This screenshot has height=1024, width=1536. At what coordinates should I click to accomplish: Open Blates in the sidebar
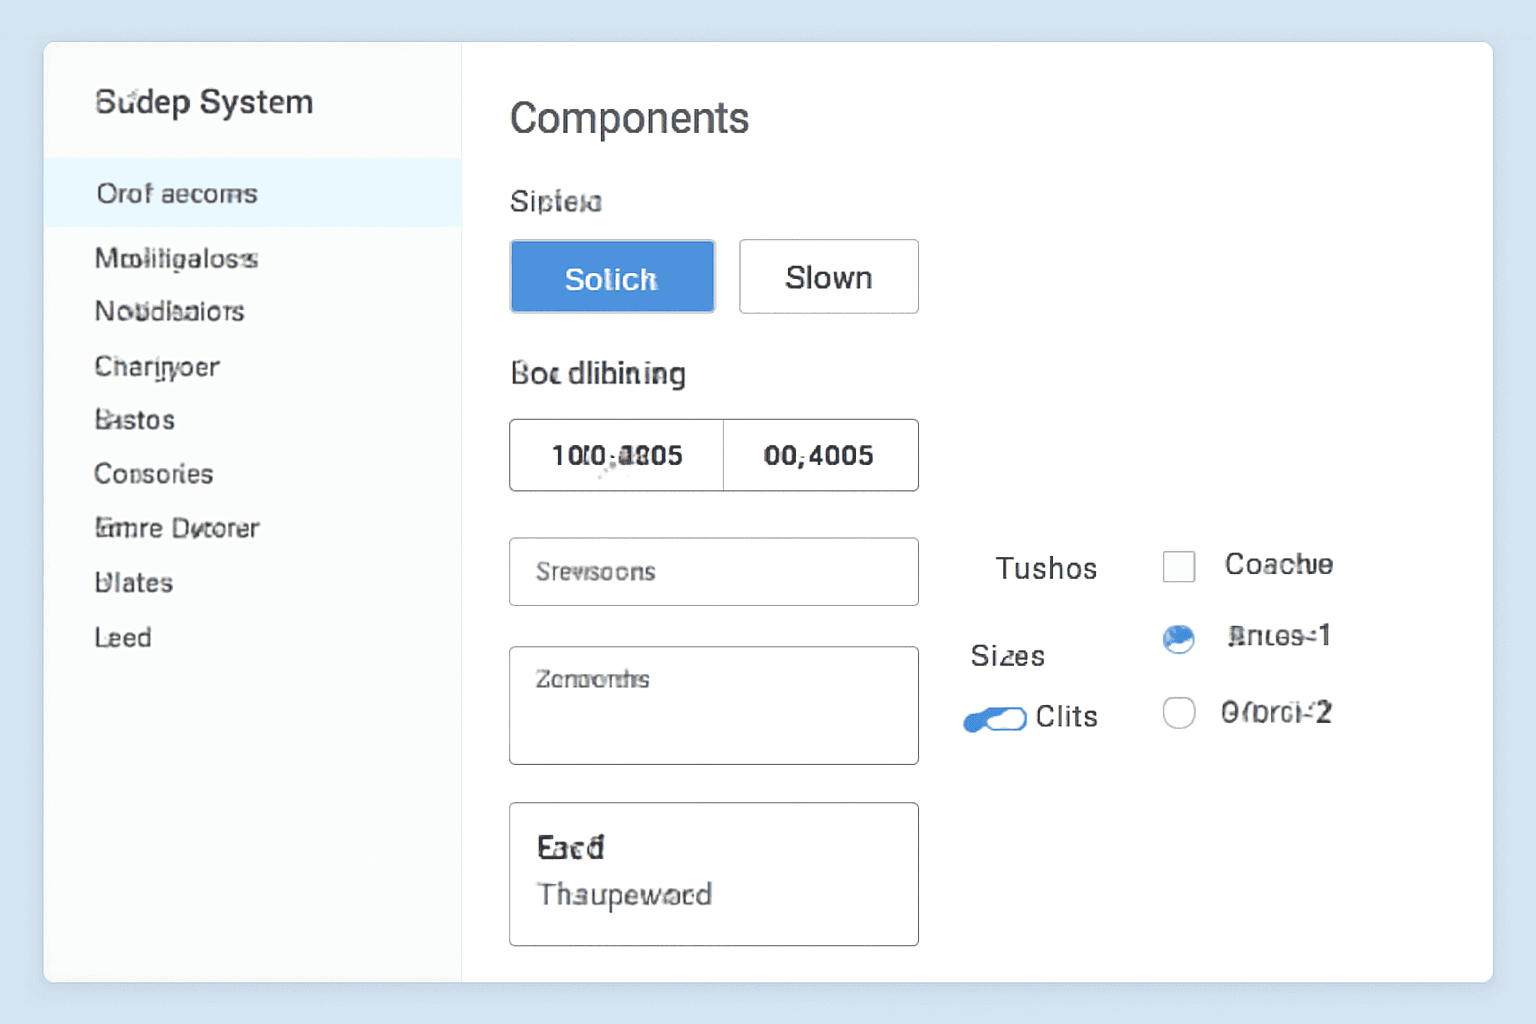coord(134,583)
